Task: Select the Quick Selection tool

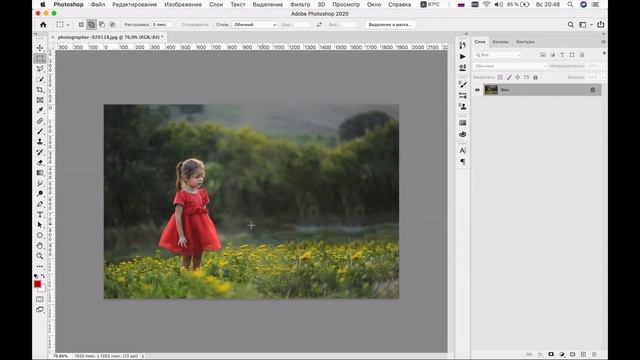Action: pyautogui.click(x=40, y=79)
